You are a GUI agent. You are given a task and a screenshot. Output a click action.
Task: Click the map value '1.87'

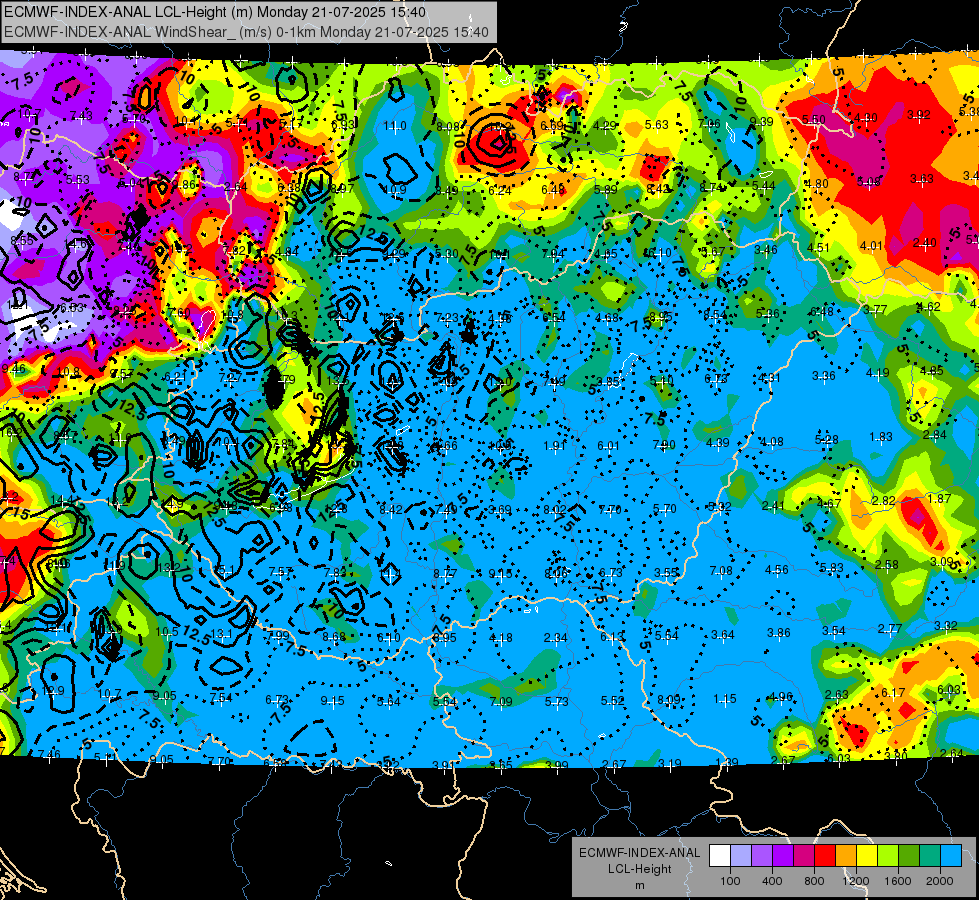pos(939,498)
